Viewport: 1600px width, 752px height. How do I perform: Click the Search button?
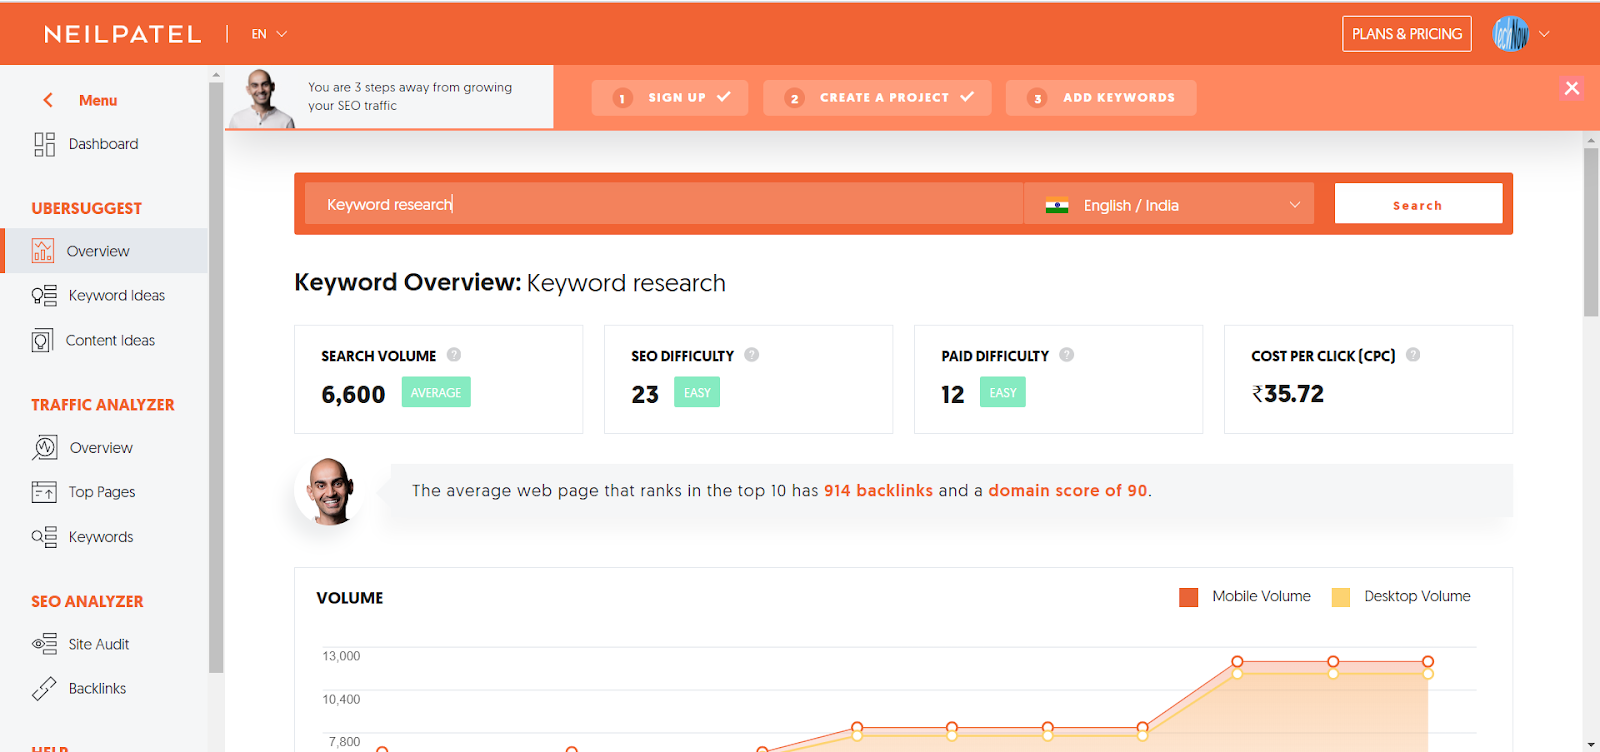pos(1418,204)
